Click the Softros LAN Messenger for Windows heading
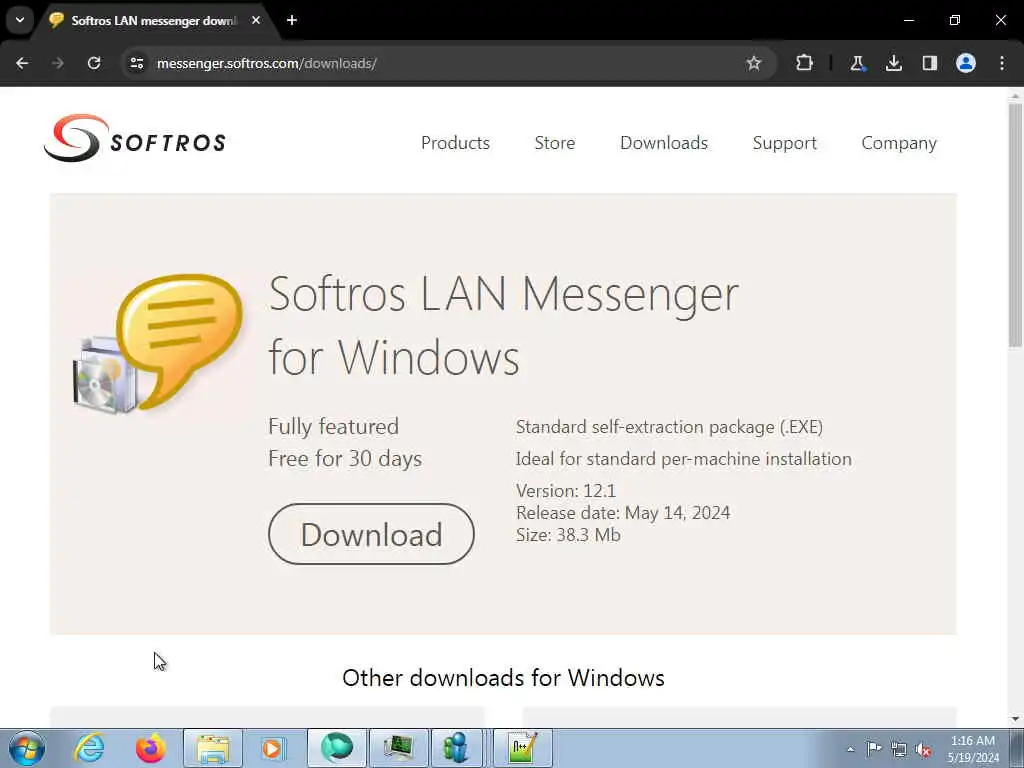 click(503, 325)
